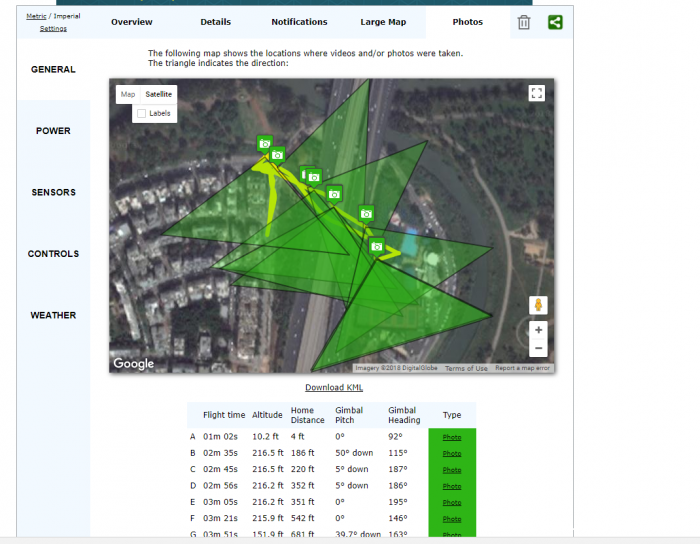
Task: Expand the SENSORS section in sidebar
Action: [x=53, y=192]
